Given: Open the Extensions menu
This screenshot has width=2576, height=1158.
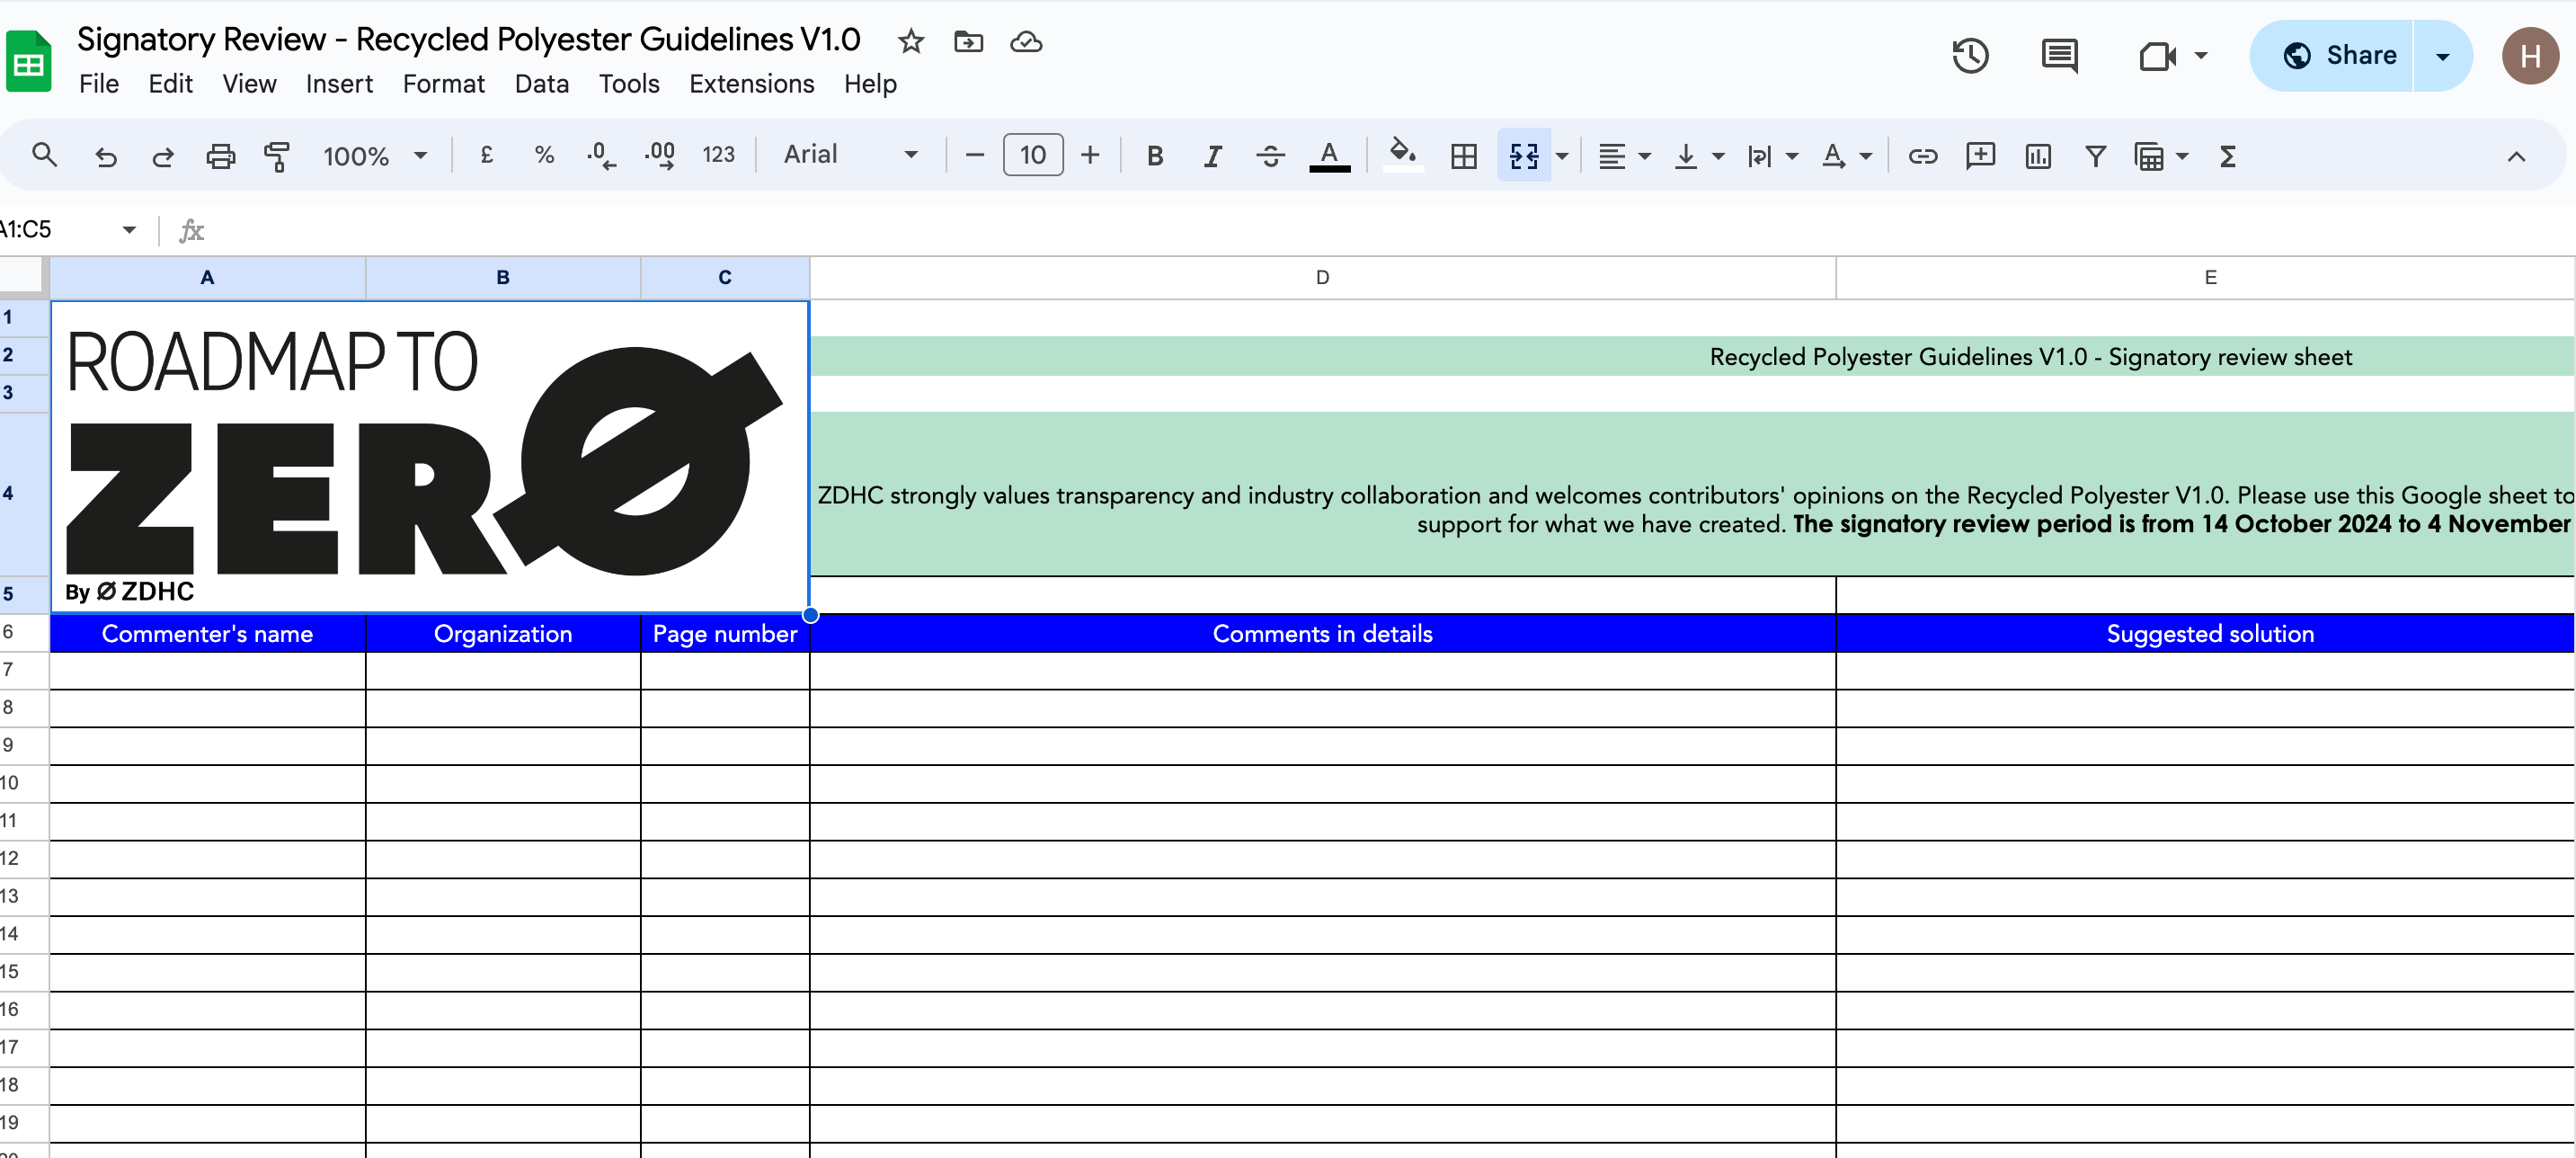Looking at the screenshot, I should pyautogui.click(x=751, y=84).
